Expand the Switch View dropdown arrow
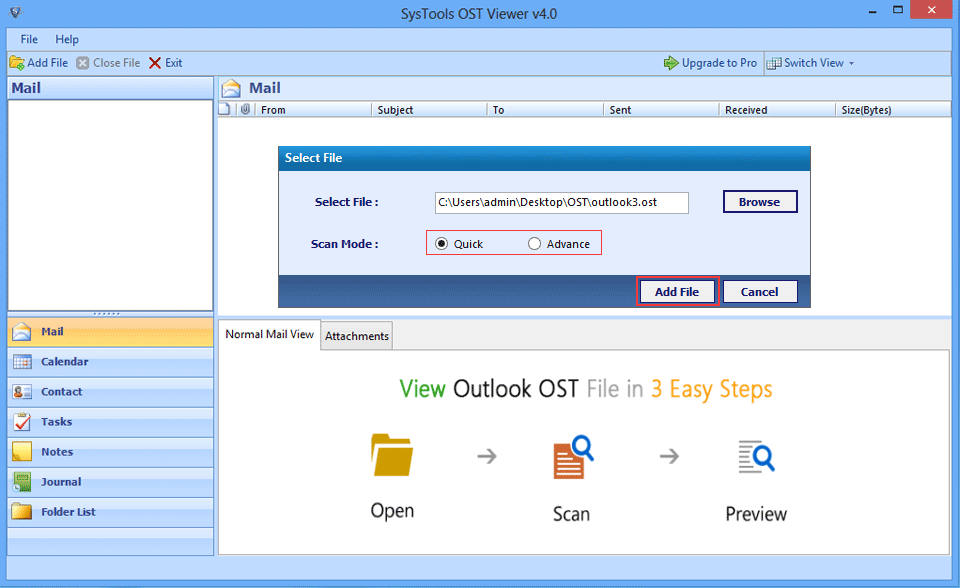This screenshot has width=960, height=588. [x=851, y=64]
